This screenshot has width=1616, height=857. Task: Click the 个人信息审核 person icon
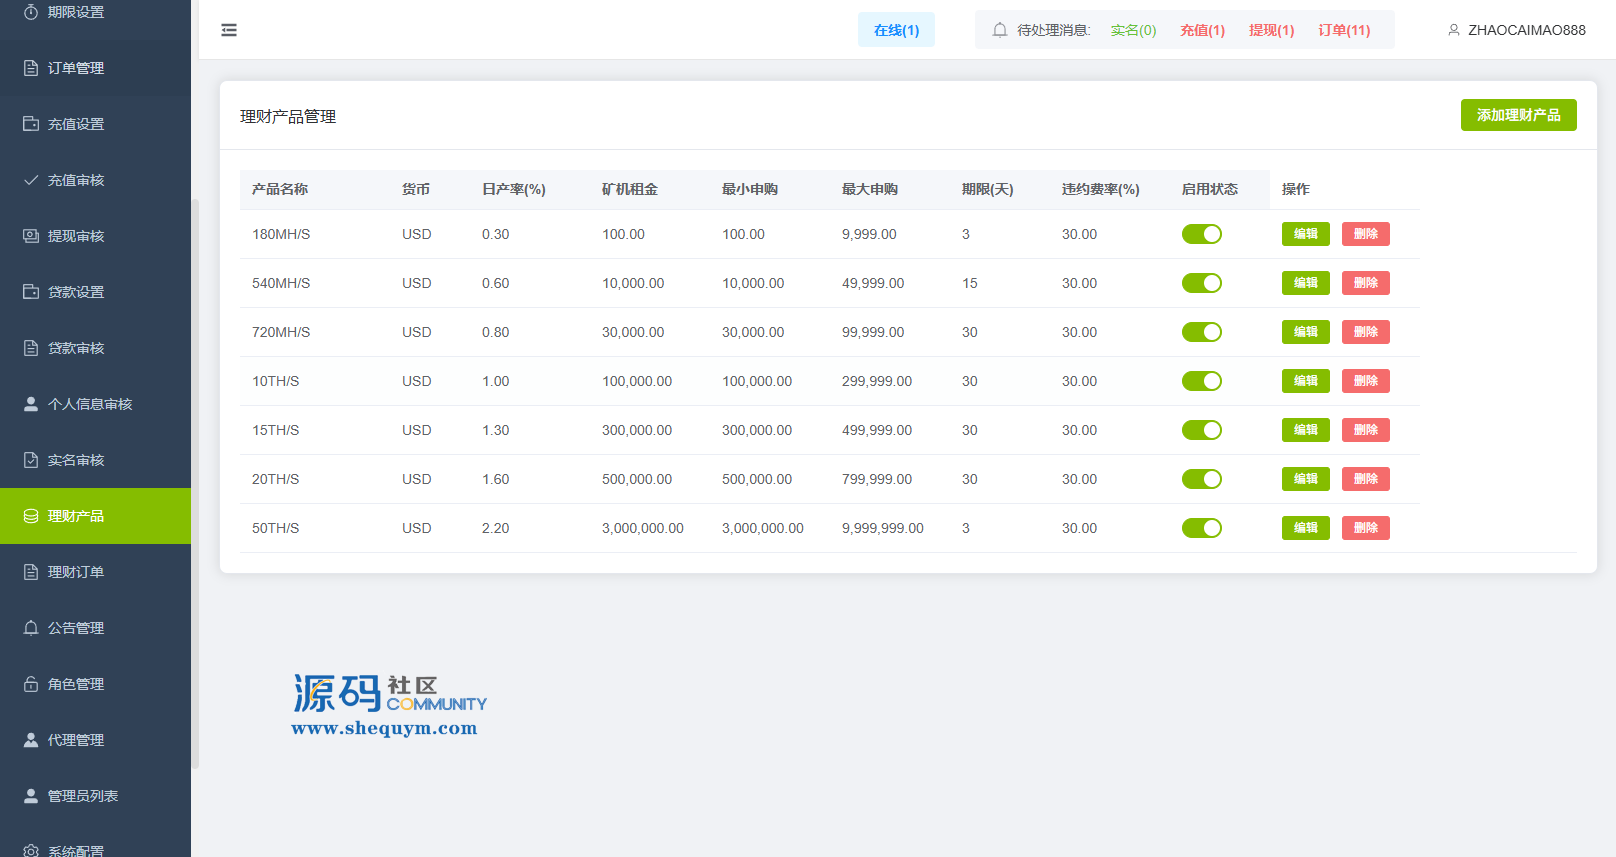tap(31, 404)
